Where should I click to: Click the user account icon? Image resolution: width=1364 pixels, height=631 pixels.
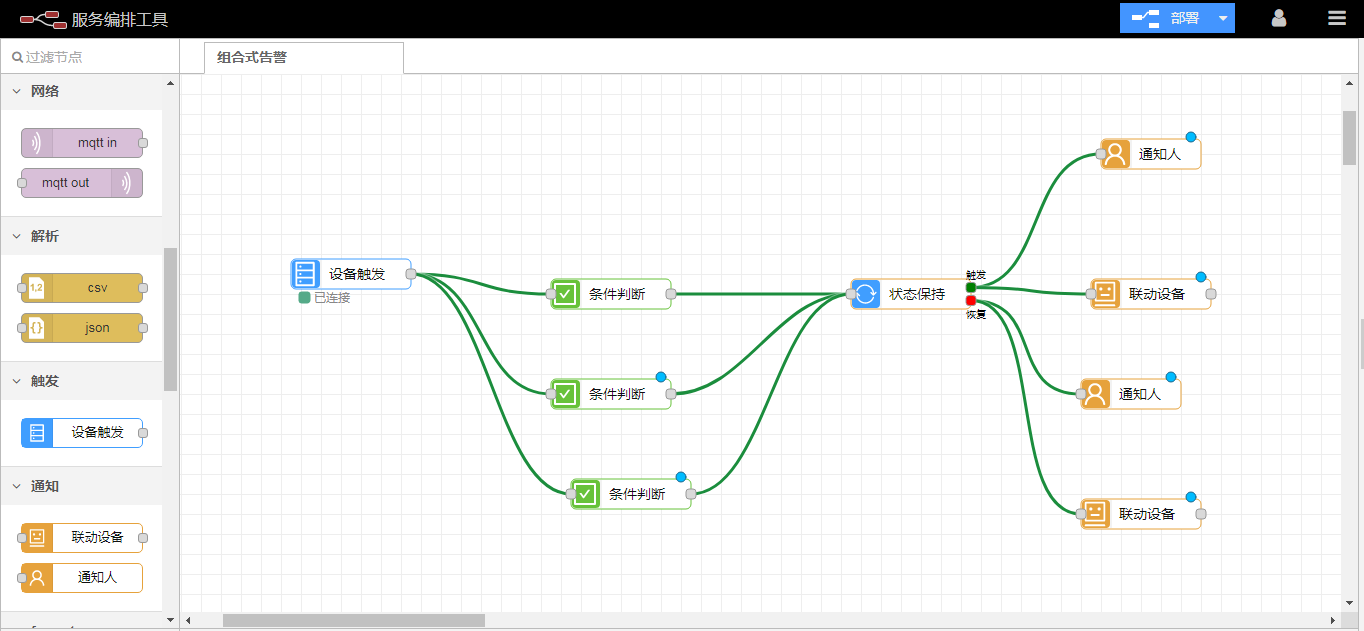pyautogui.click(x=1278, y=18)
